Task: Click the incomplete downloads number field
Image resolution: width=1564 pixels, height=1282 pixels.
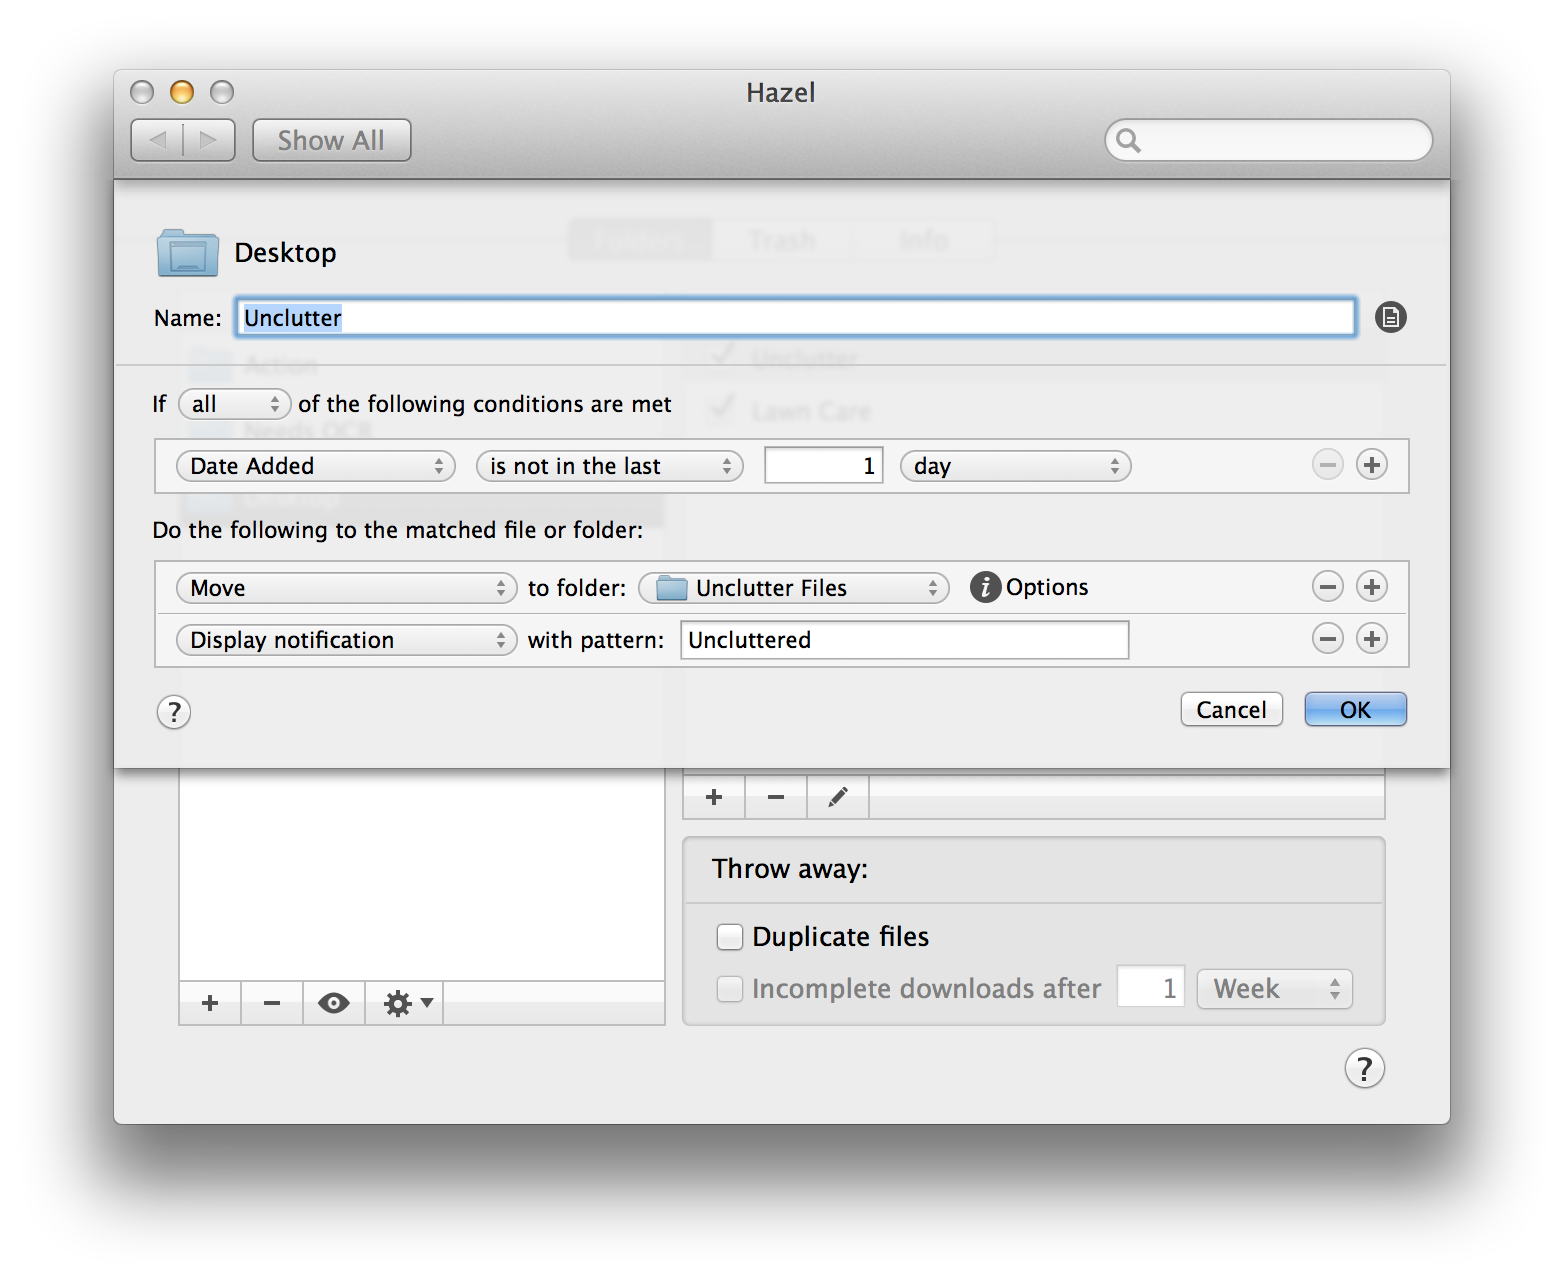Action: point(1151,989)
